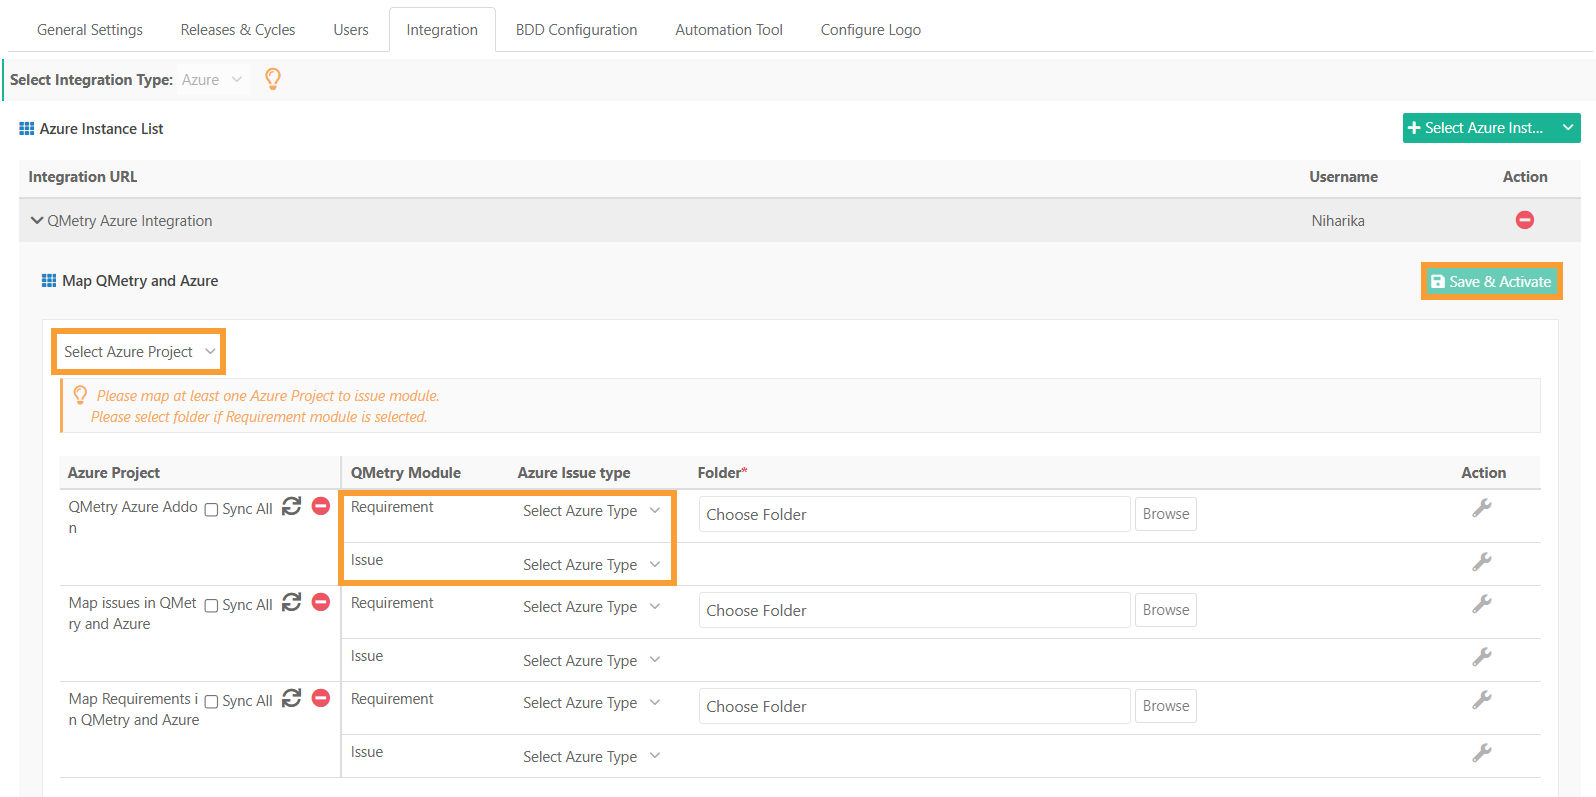Click the QMetry Module column header
1596x797 pixels.
coord(406,473)
